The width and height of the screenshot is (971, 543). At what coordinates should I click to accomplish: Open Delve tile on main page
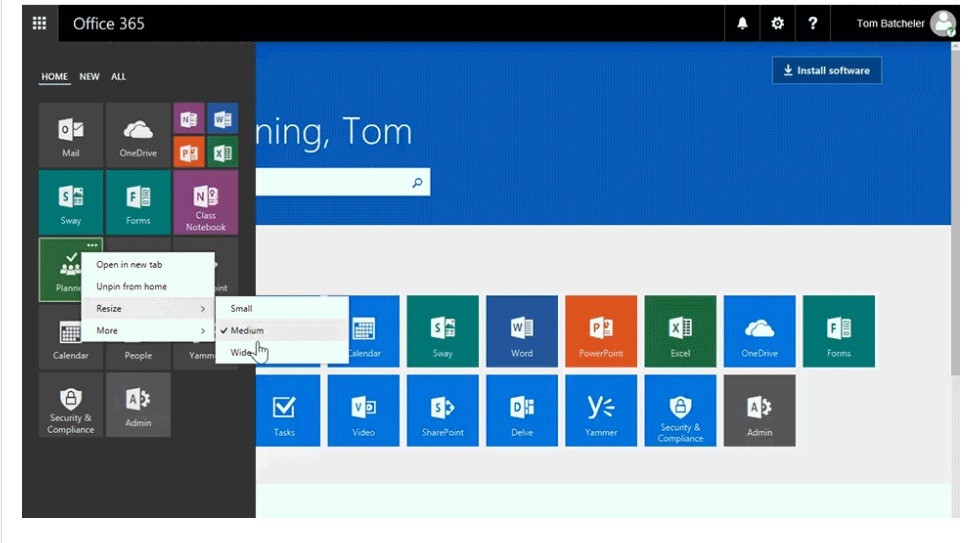(522, 411)
